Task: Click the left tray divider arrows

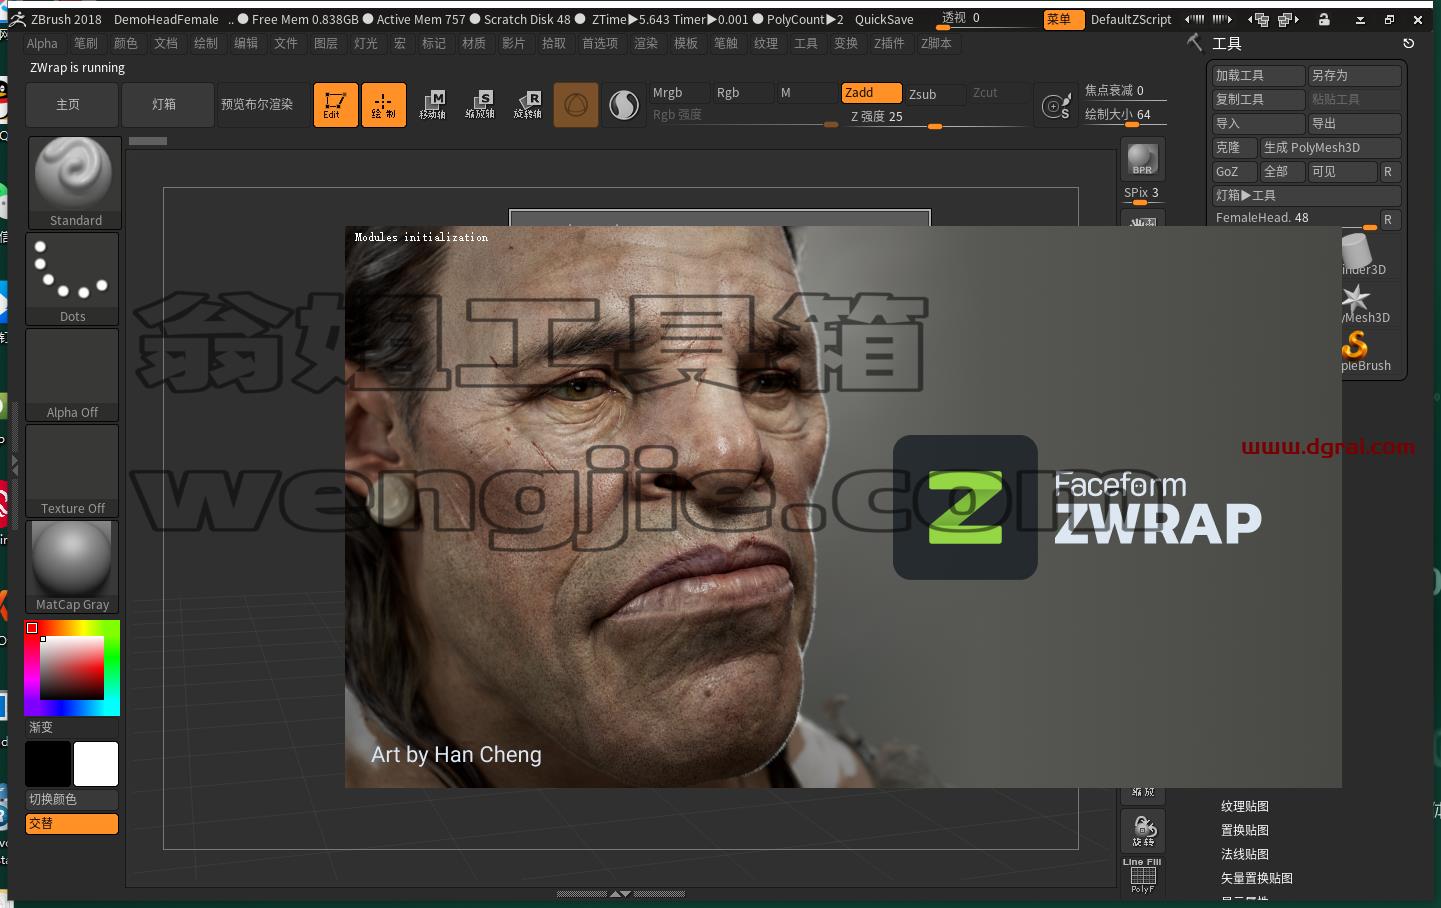Action: click(15, 465)
